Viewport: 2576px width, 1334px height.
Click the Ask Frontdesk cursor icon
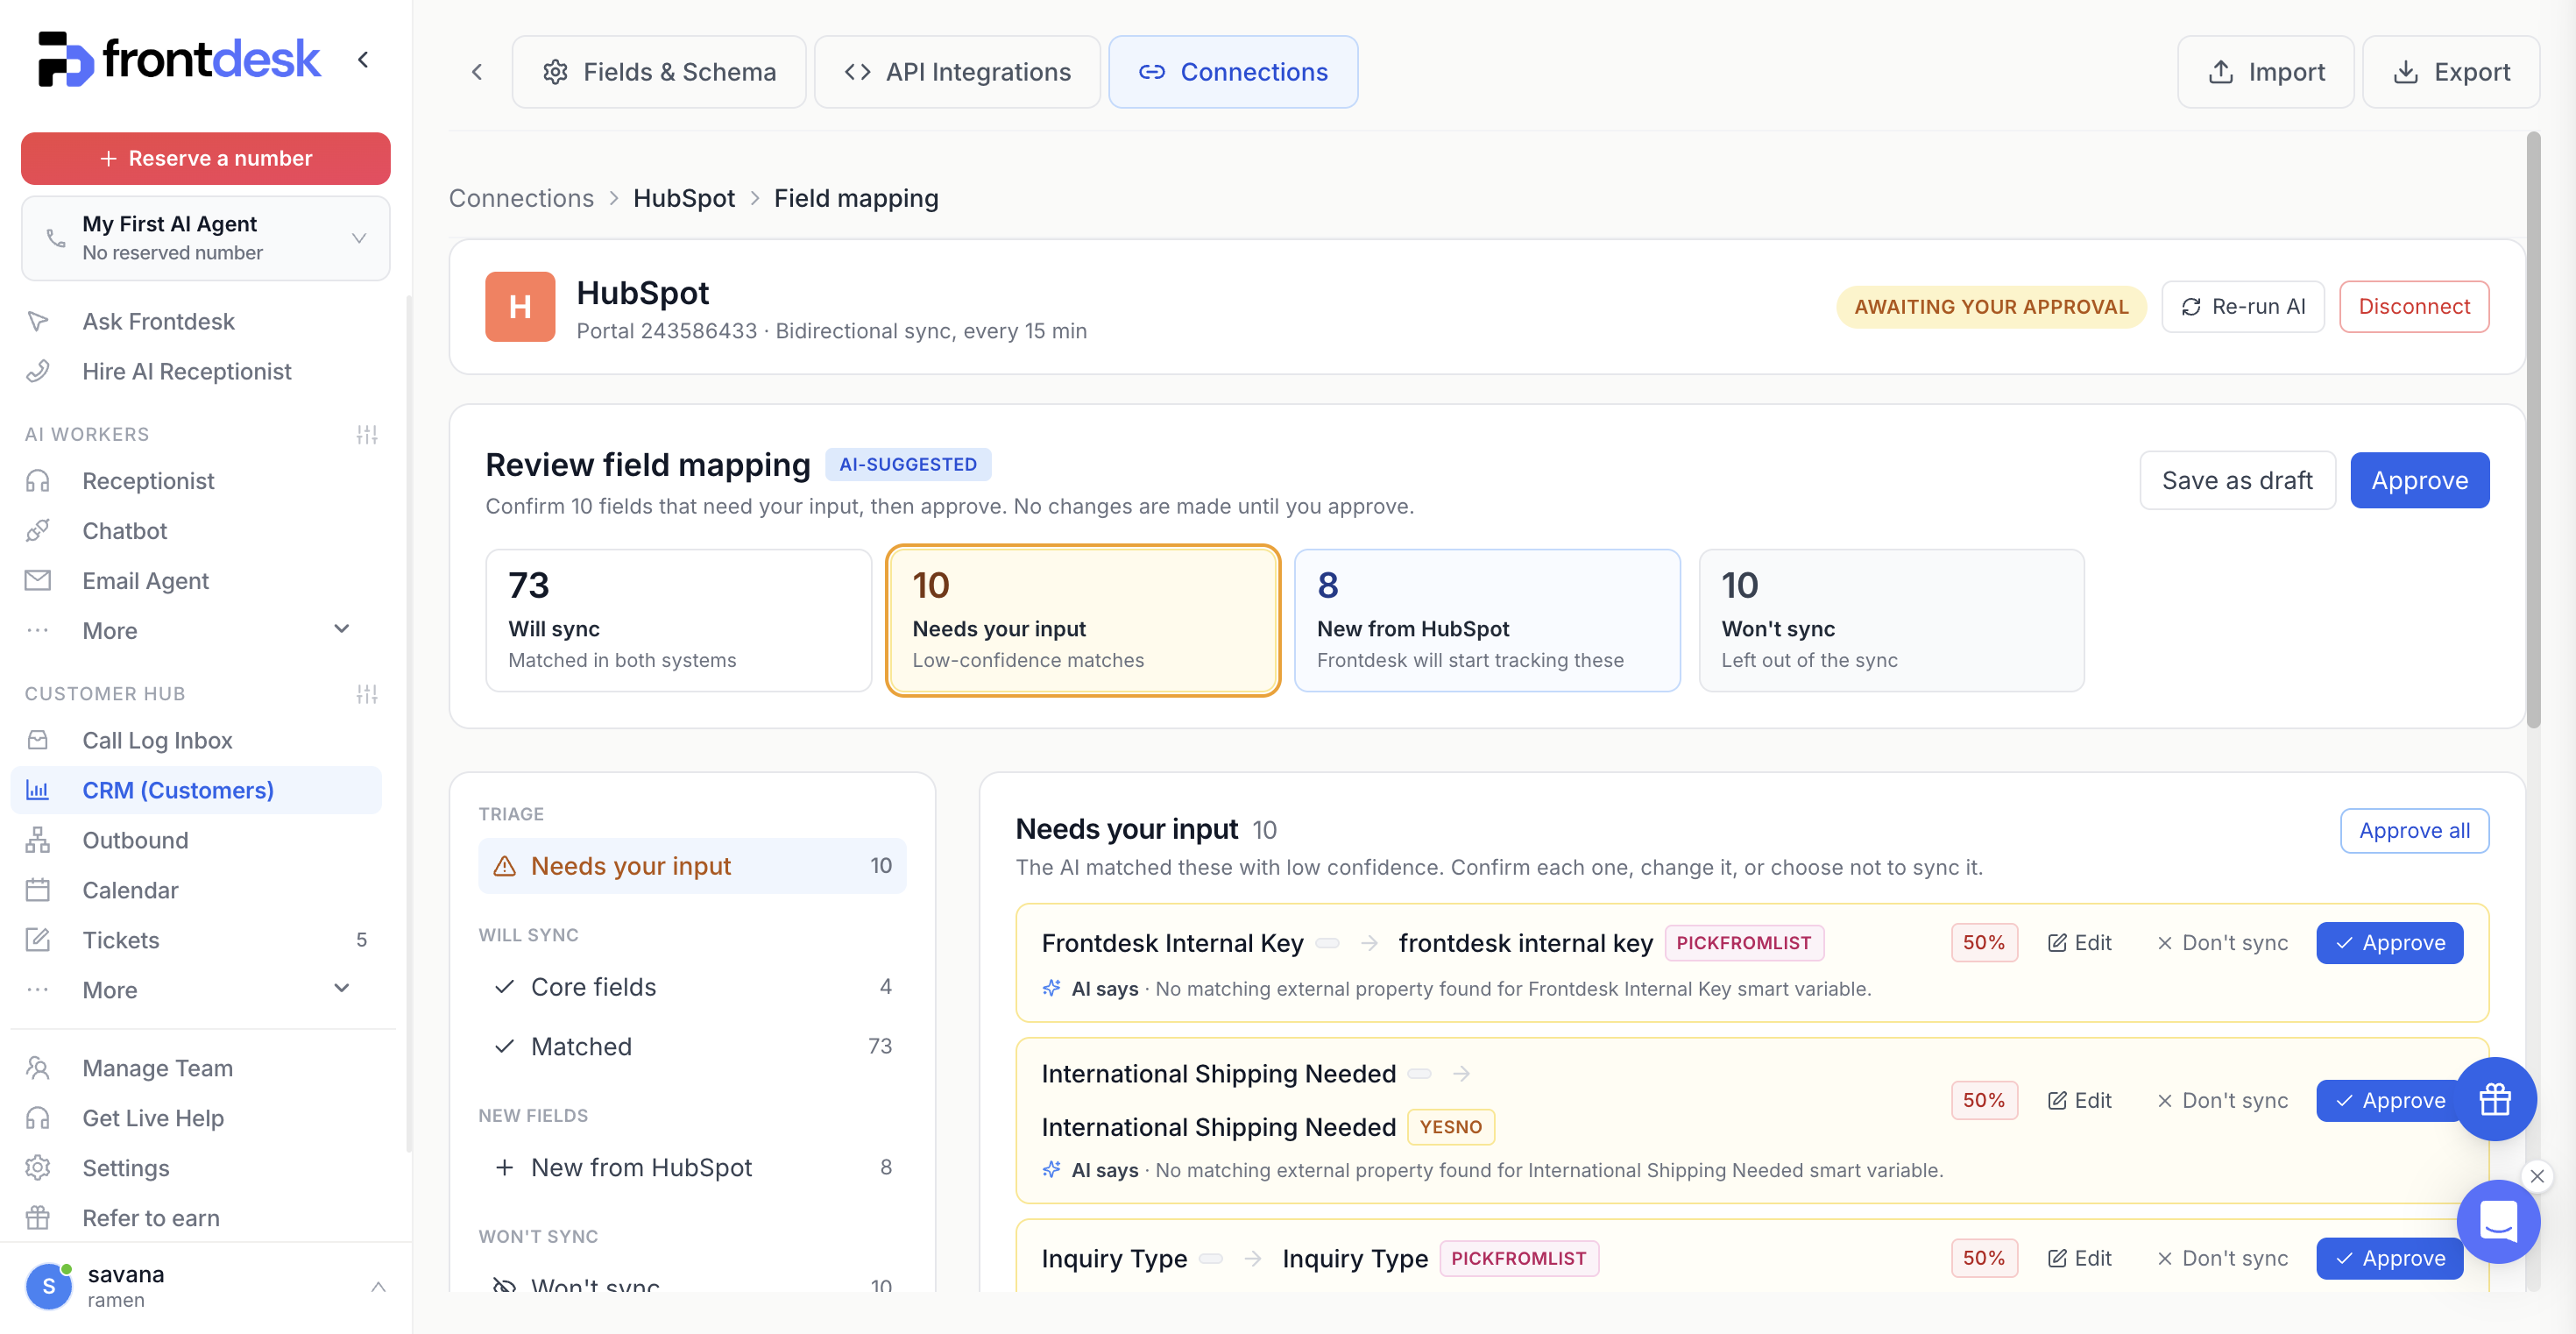[x=38, y=321]
